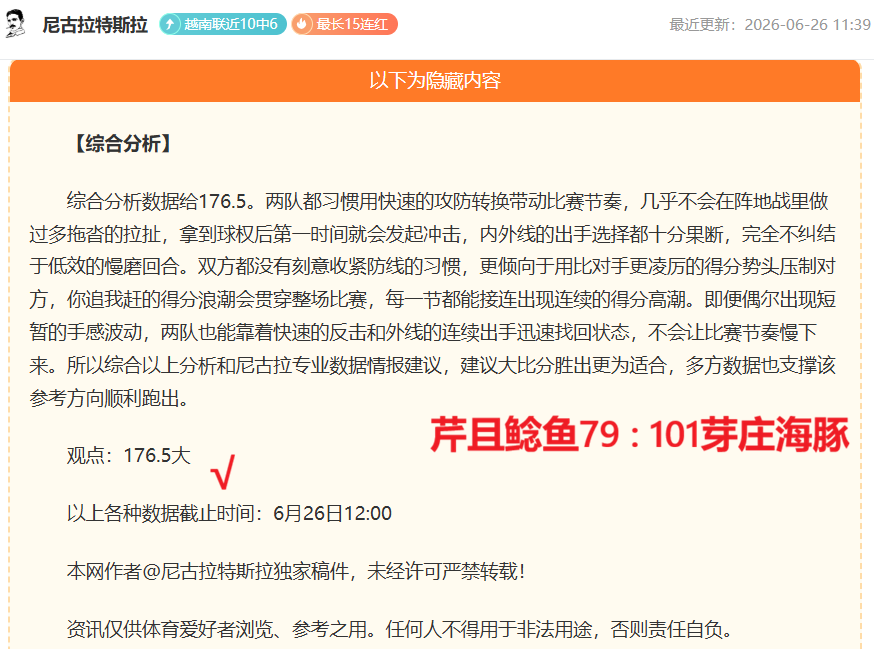
Task: Click text 建议大比分胜出更为适合
Action: 564,366
